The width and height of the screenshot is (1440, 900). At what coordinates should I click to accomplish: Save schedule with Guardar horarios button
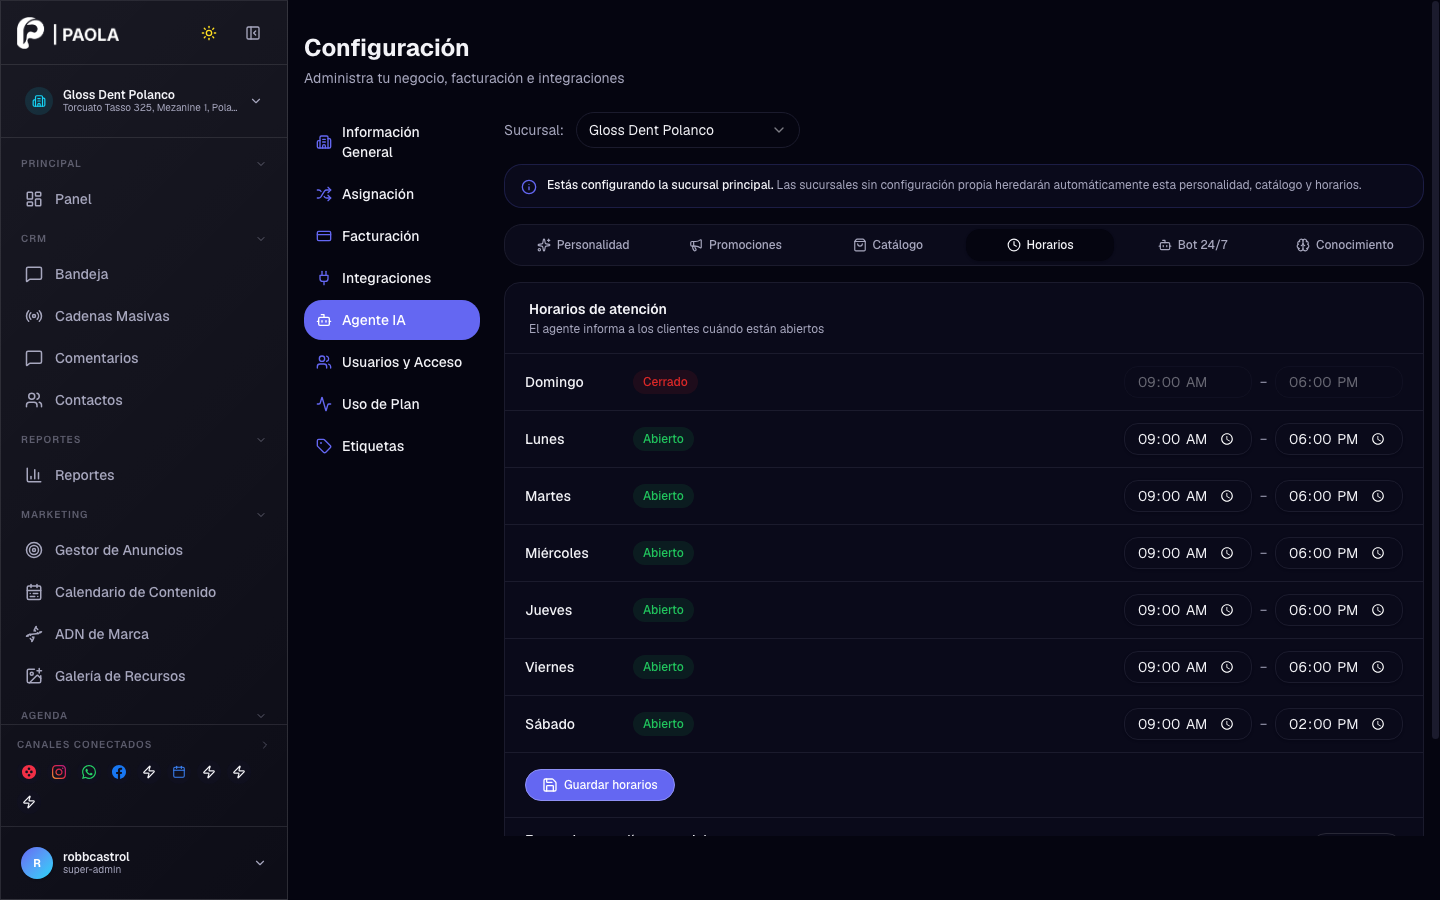tap(600, 785)
